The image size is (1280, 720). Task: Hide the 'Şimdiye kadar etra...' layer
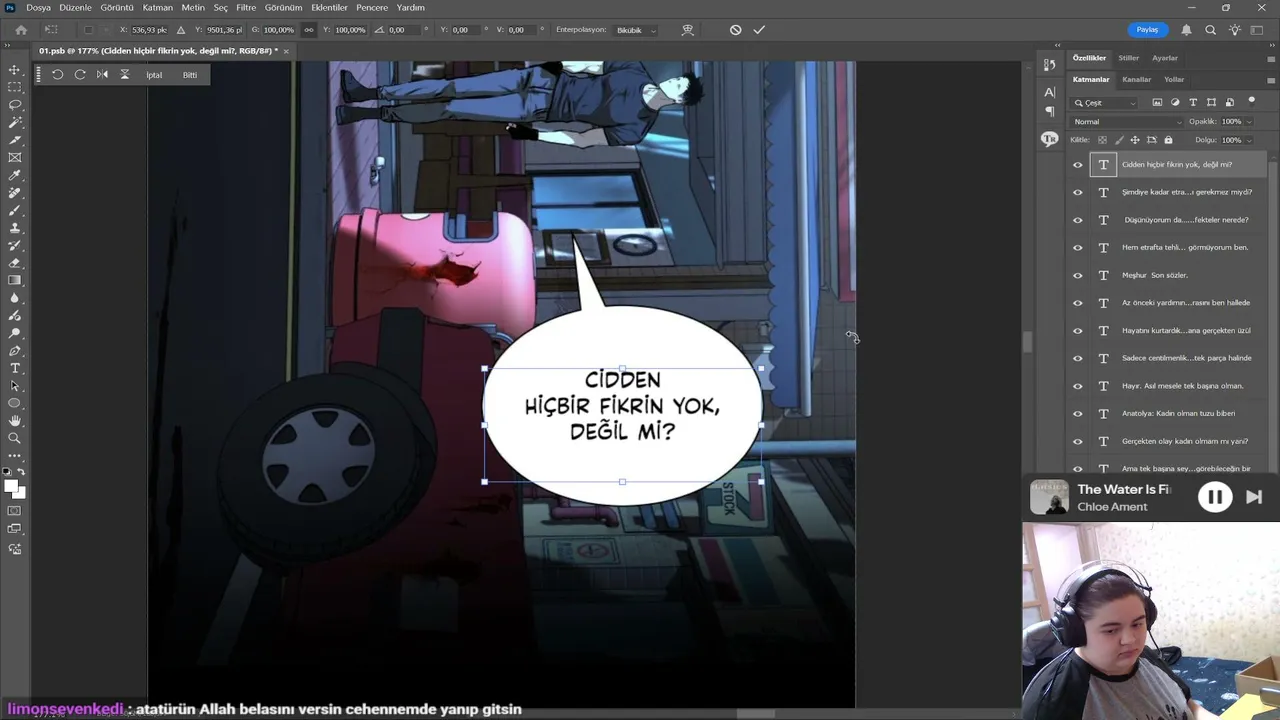[x=1078, y=192]
